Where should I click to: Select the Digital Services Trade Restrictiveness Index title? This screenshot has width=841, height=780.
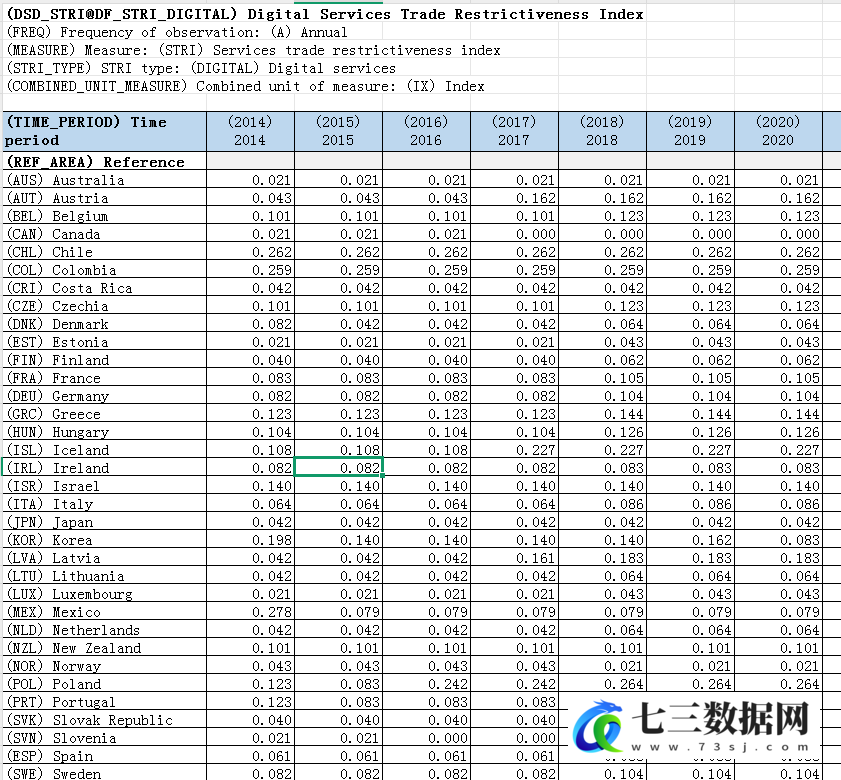325,14
